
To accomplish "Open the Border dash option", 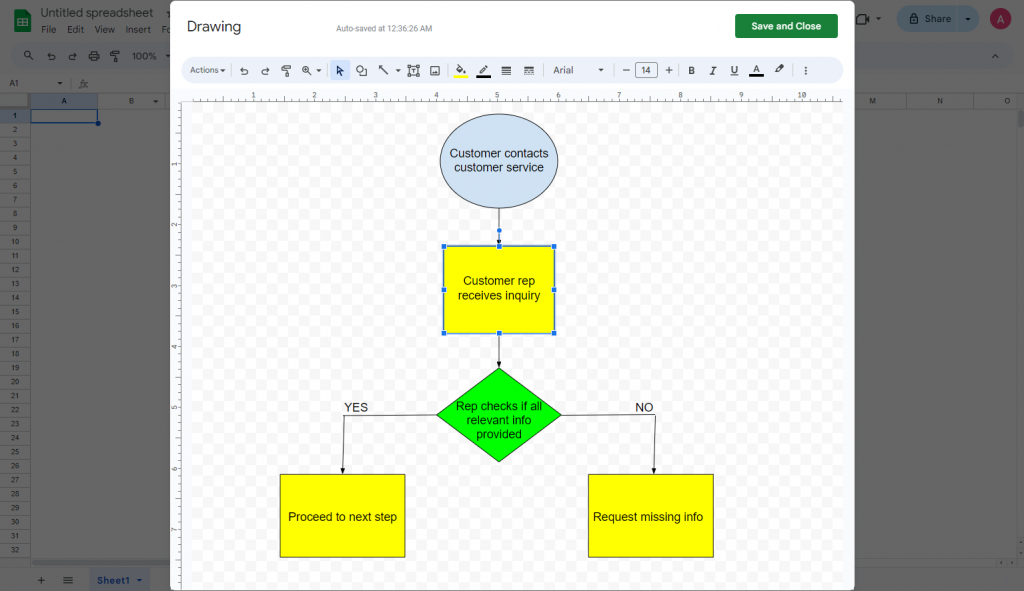I will [529, 71].
